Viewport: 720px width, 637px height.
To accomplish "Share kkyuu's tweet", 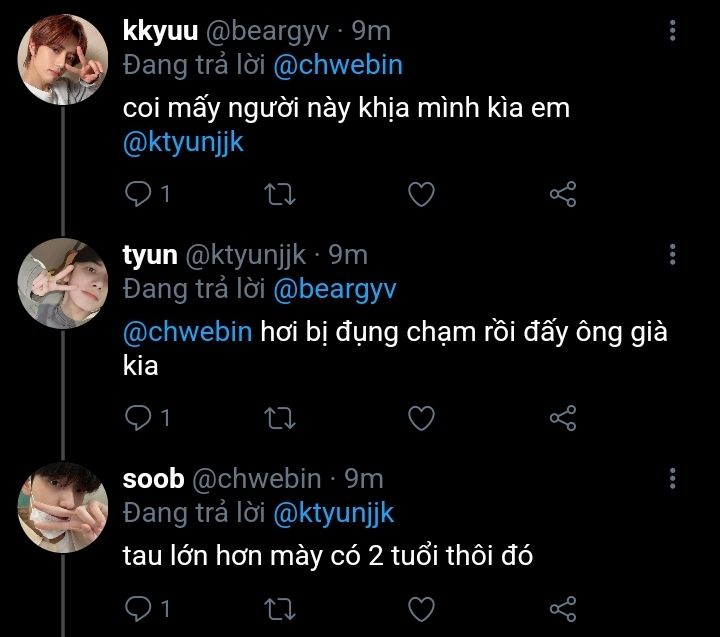I will pos(564,194).
